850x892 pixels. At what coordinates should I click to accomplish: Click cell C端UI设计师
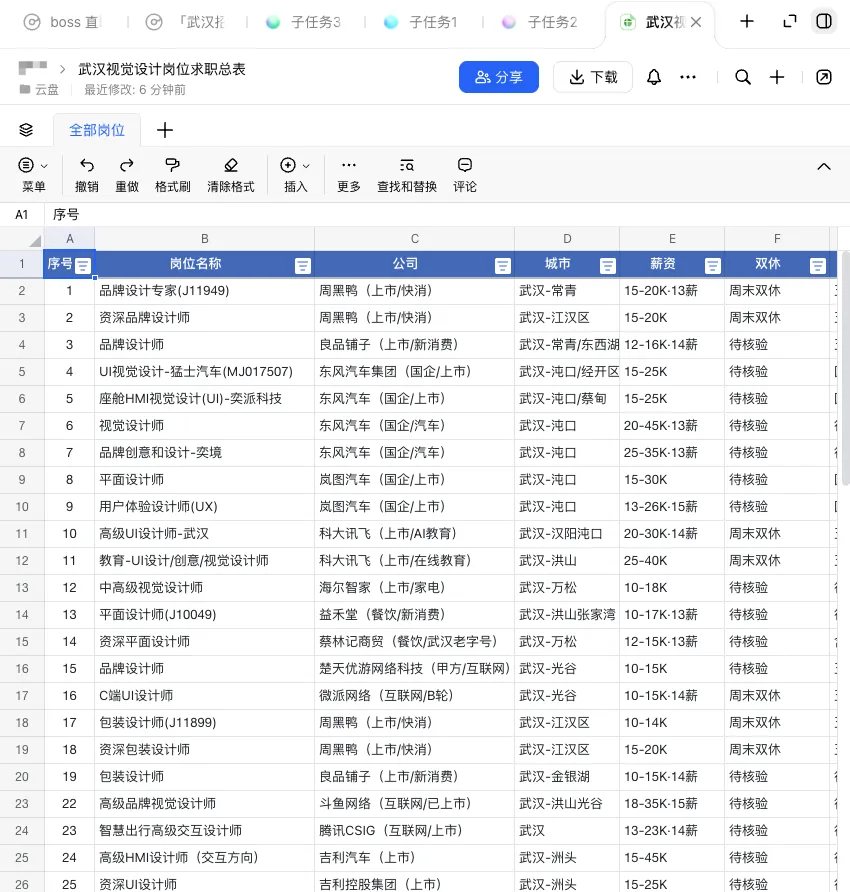tap(204, 696)
